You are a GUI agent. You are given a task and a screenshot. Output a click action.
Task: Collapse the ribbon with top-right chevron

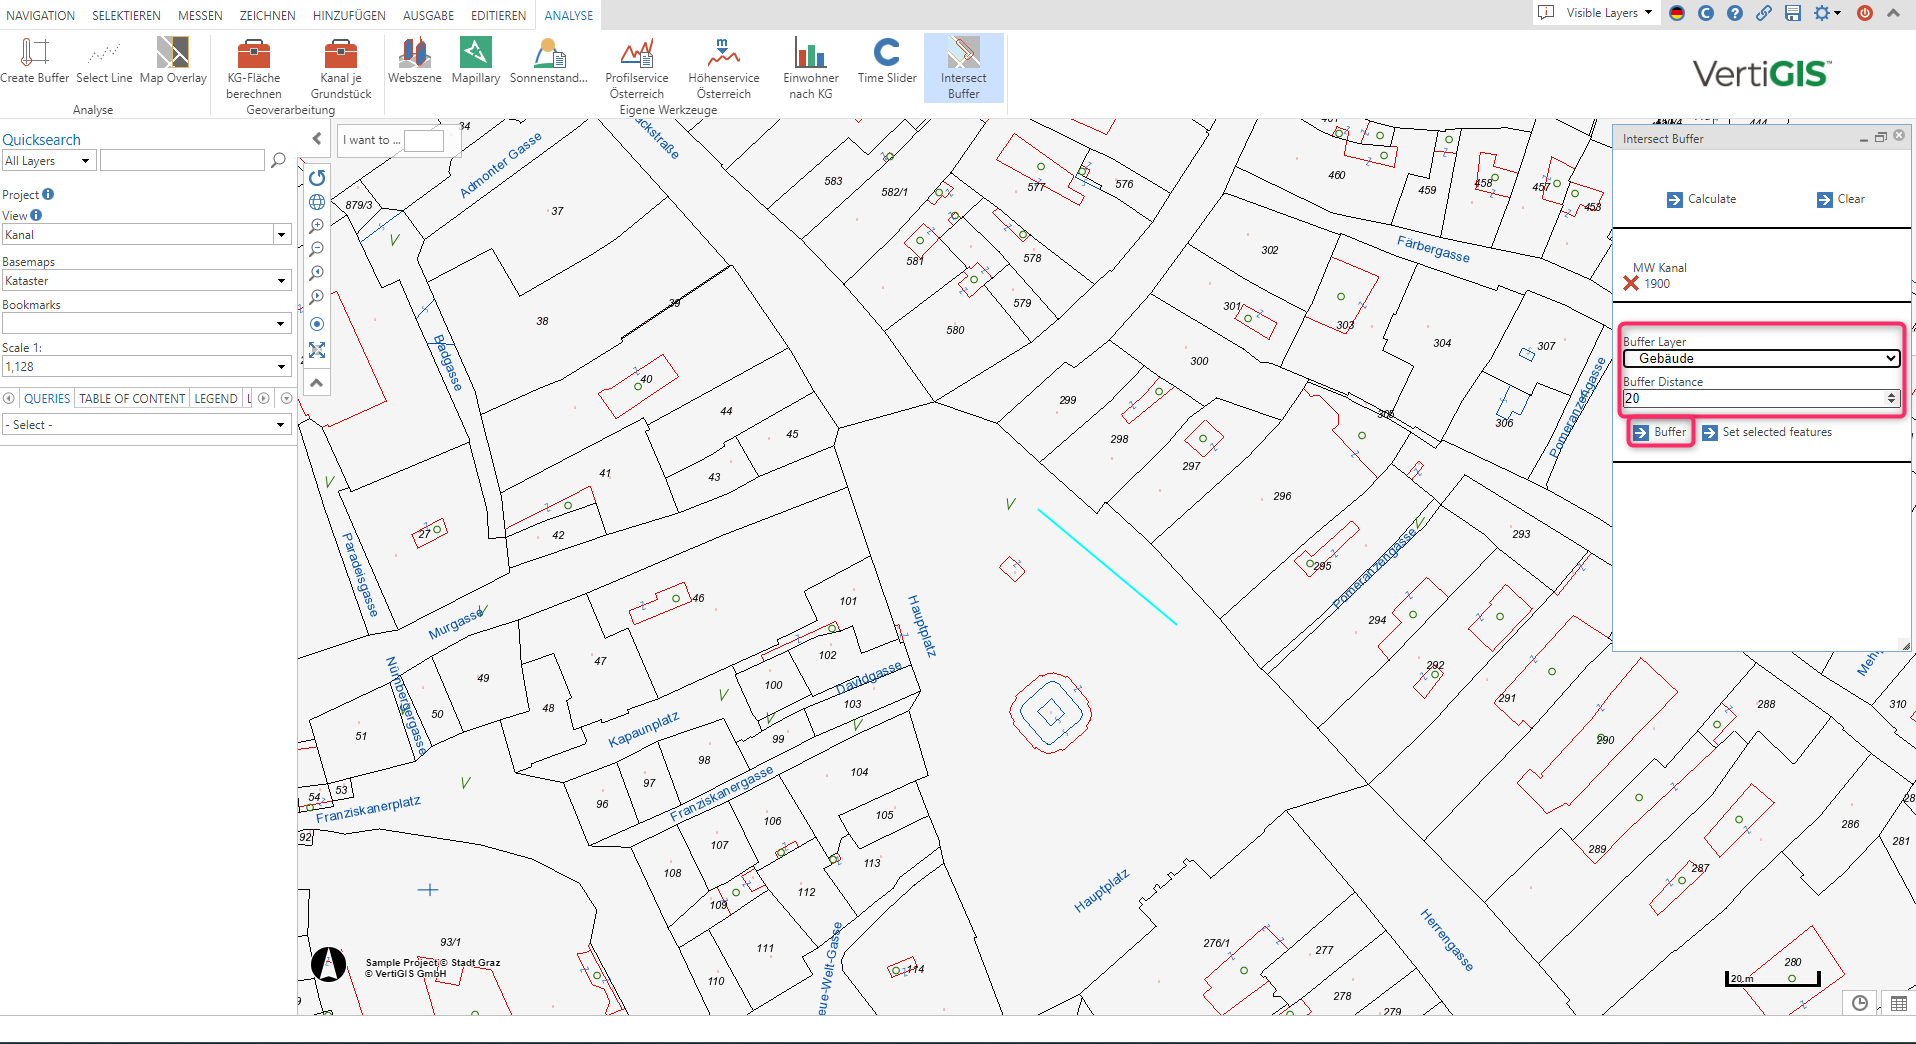[1893, 13]
